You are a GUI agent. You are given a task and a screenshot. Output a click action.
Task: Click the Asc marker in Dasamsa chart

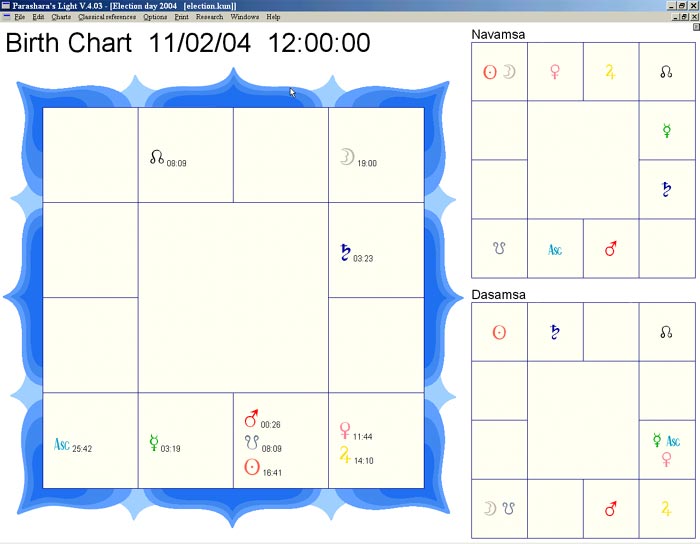(x=673, y=442)
